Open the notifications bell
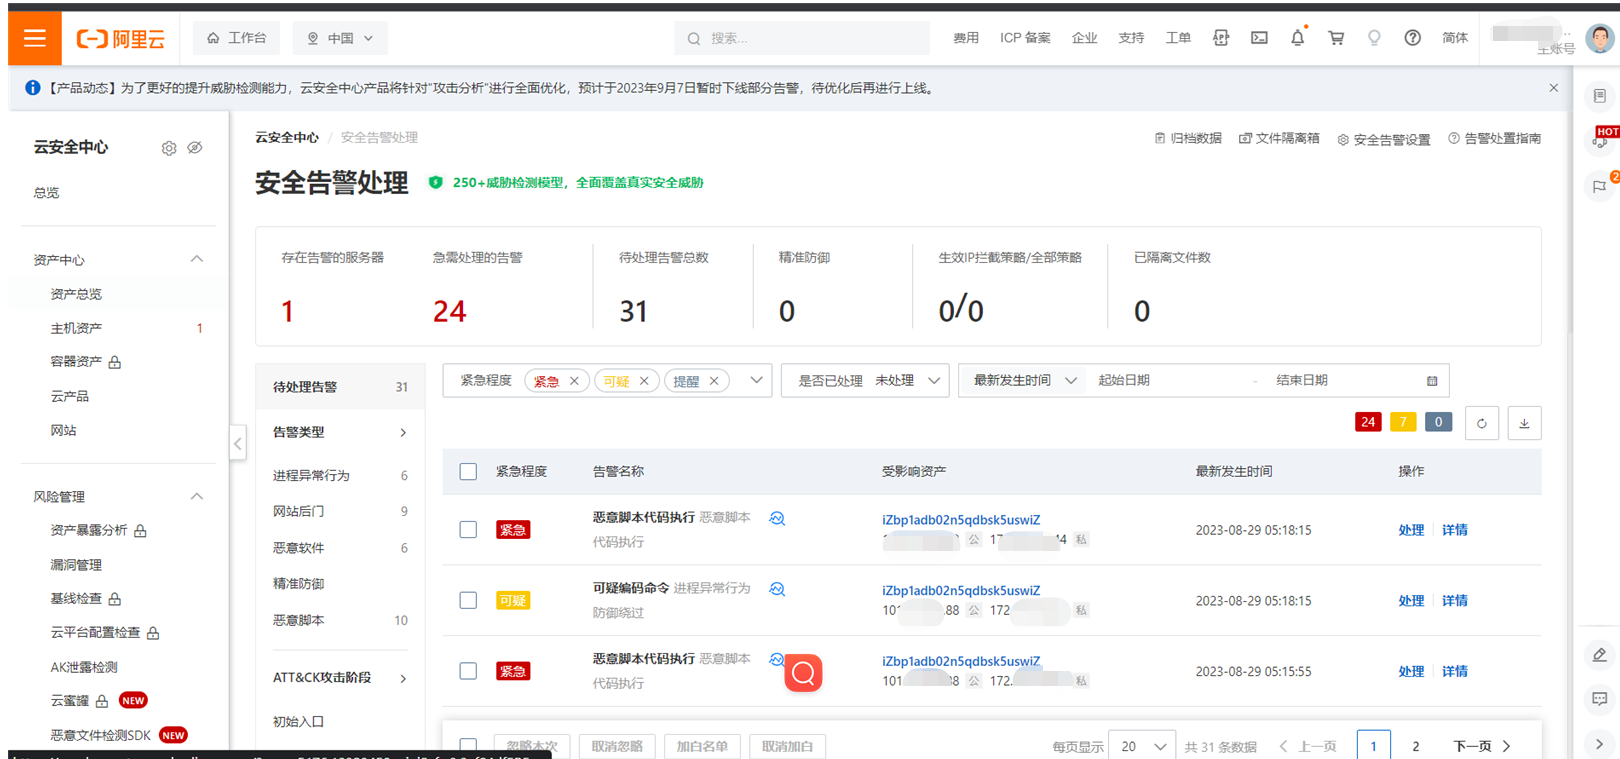The width and height of the screenshot is (1620, 759). click(x=1297, y=38)
